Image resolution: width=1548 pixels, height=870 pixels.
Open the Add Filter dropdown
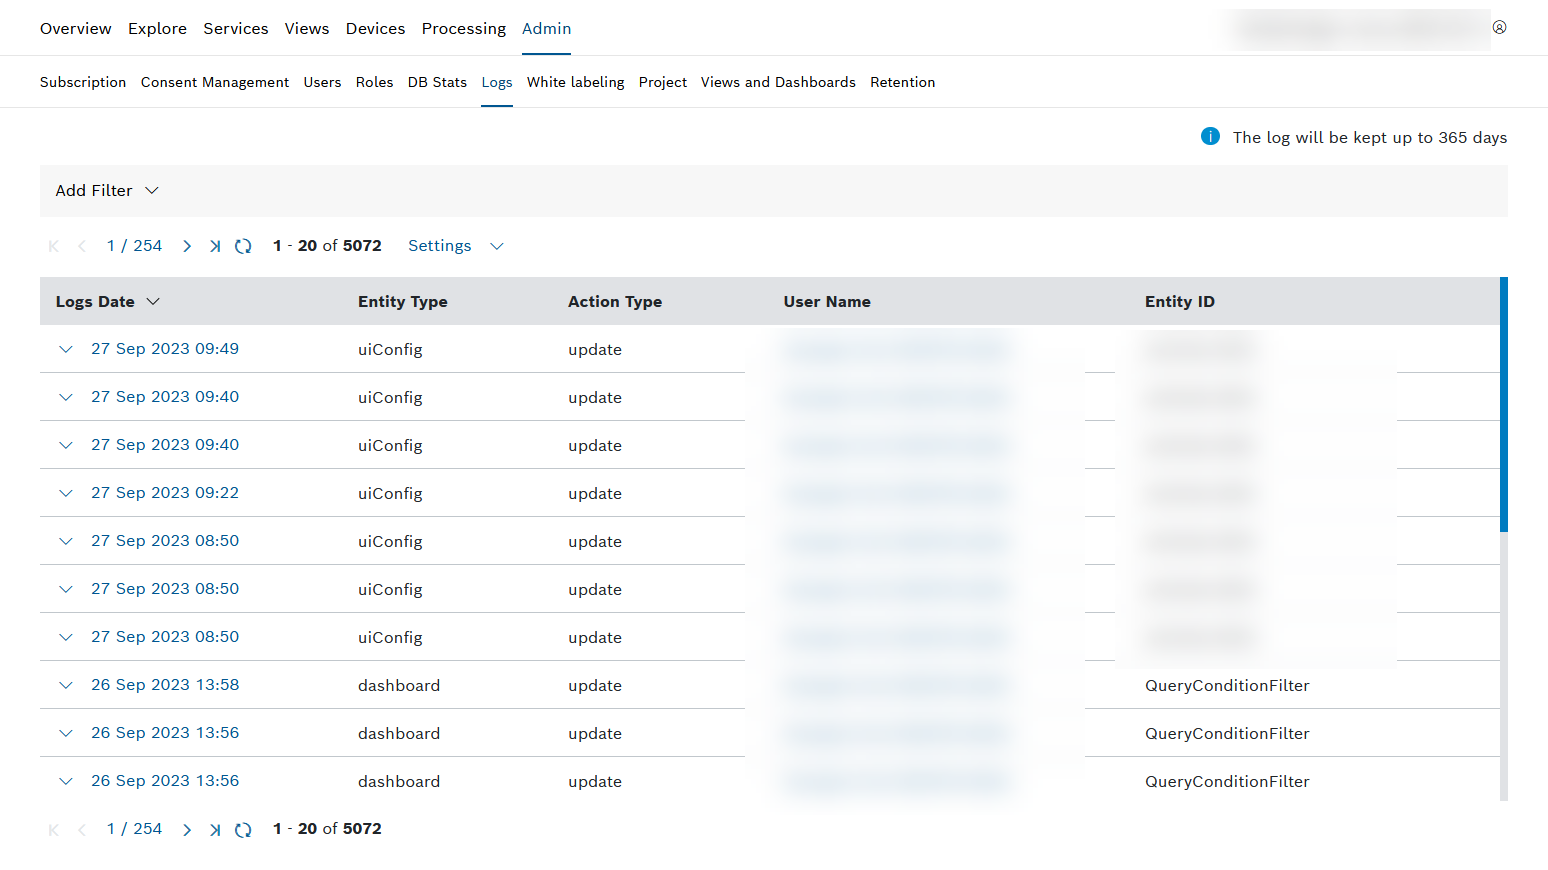[x=107, y=191]
